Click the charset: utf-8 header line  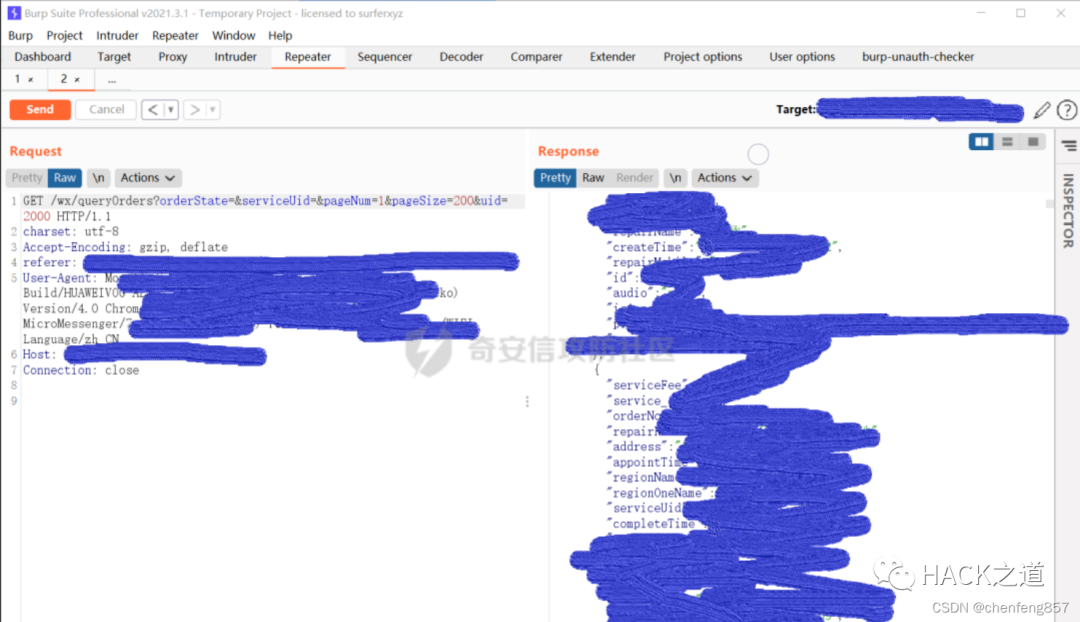(71, 231)
